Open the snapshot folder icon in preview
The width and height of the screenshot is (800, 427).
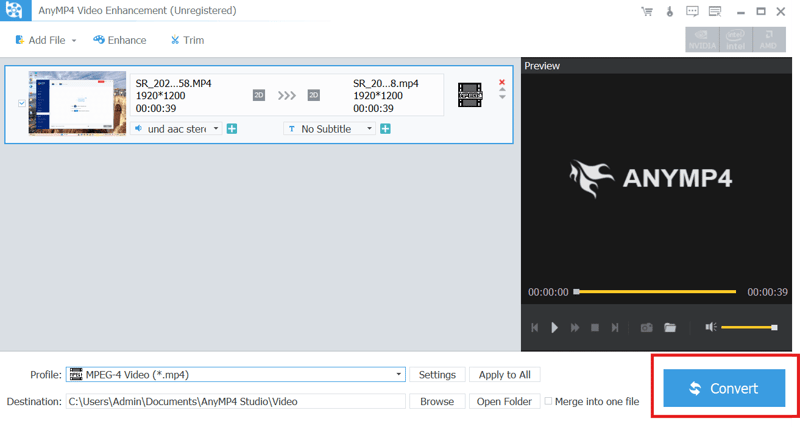pyautogui.click(x=670, y=327)
